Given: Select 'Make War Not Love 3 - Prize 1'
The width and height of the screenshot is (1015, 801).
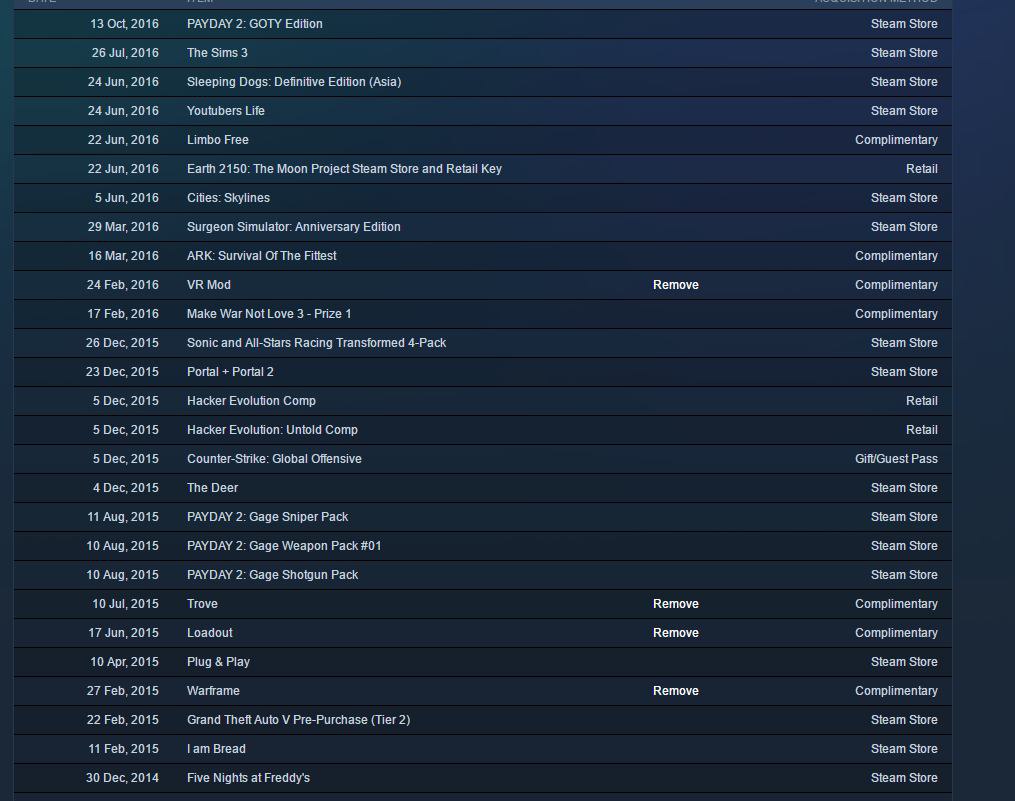Looking at the screenshot, I should click(x=269, y=314).
